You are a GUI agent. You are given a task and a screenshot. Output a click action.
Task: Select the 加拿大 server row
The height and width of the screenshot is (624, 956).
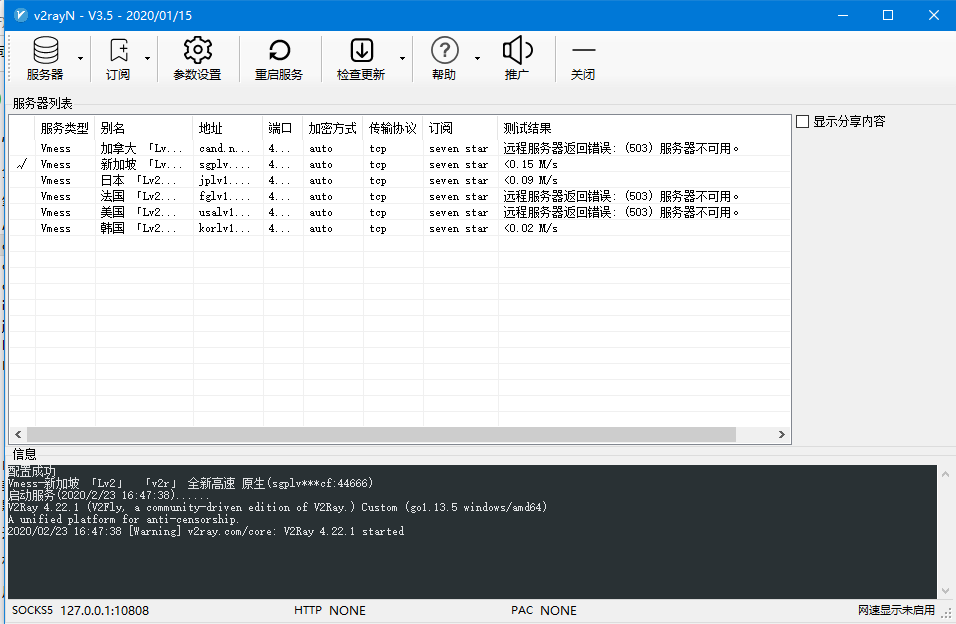(x=399, y=148)
